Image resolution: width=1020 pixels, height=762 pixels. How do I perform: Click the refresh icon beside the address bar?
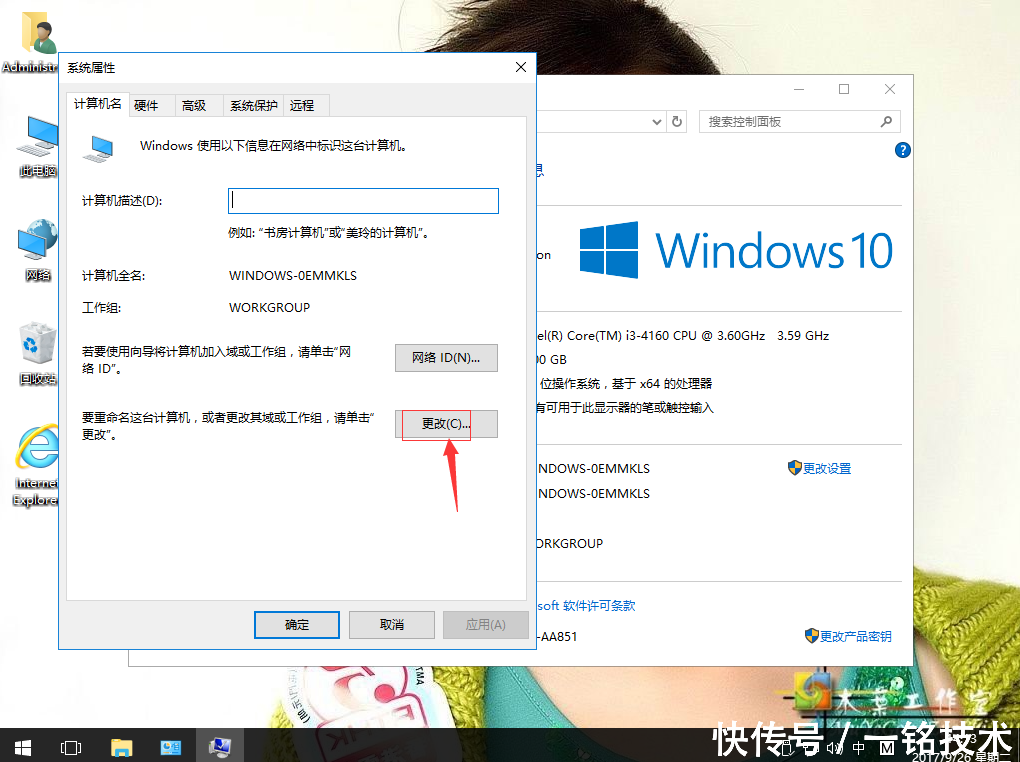(678, 121)
